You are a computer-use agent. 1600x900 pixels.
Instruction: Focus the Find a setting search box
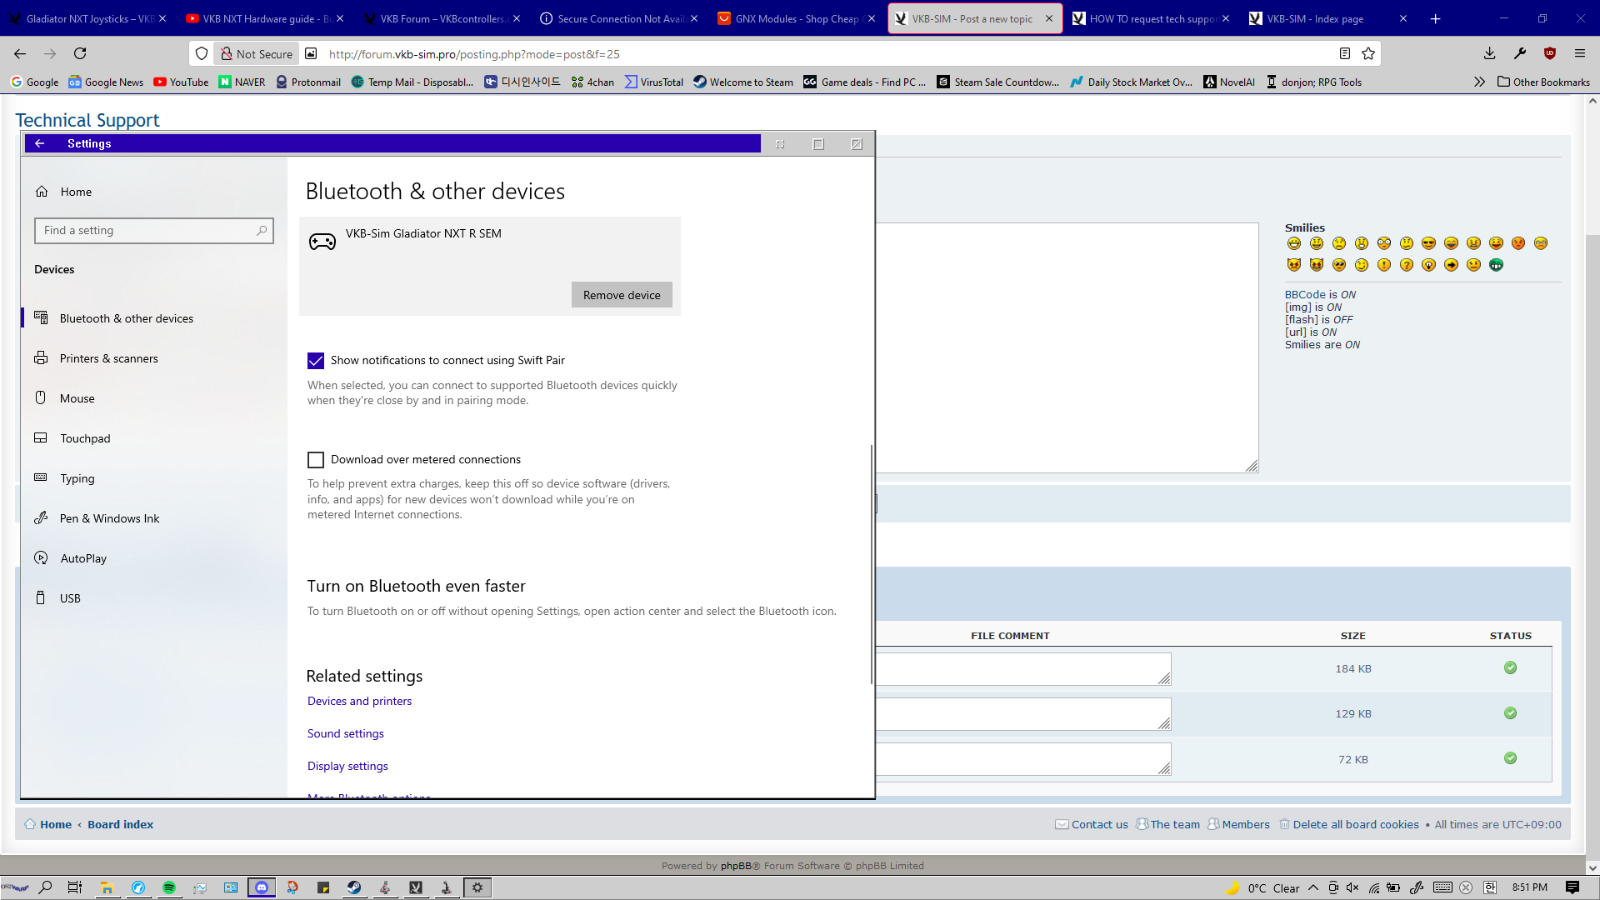pos(154,231)
